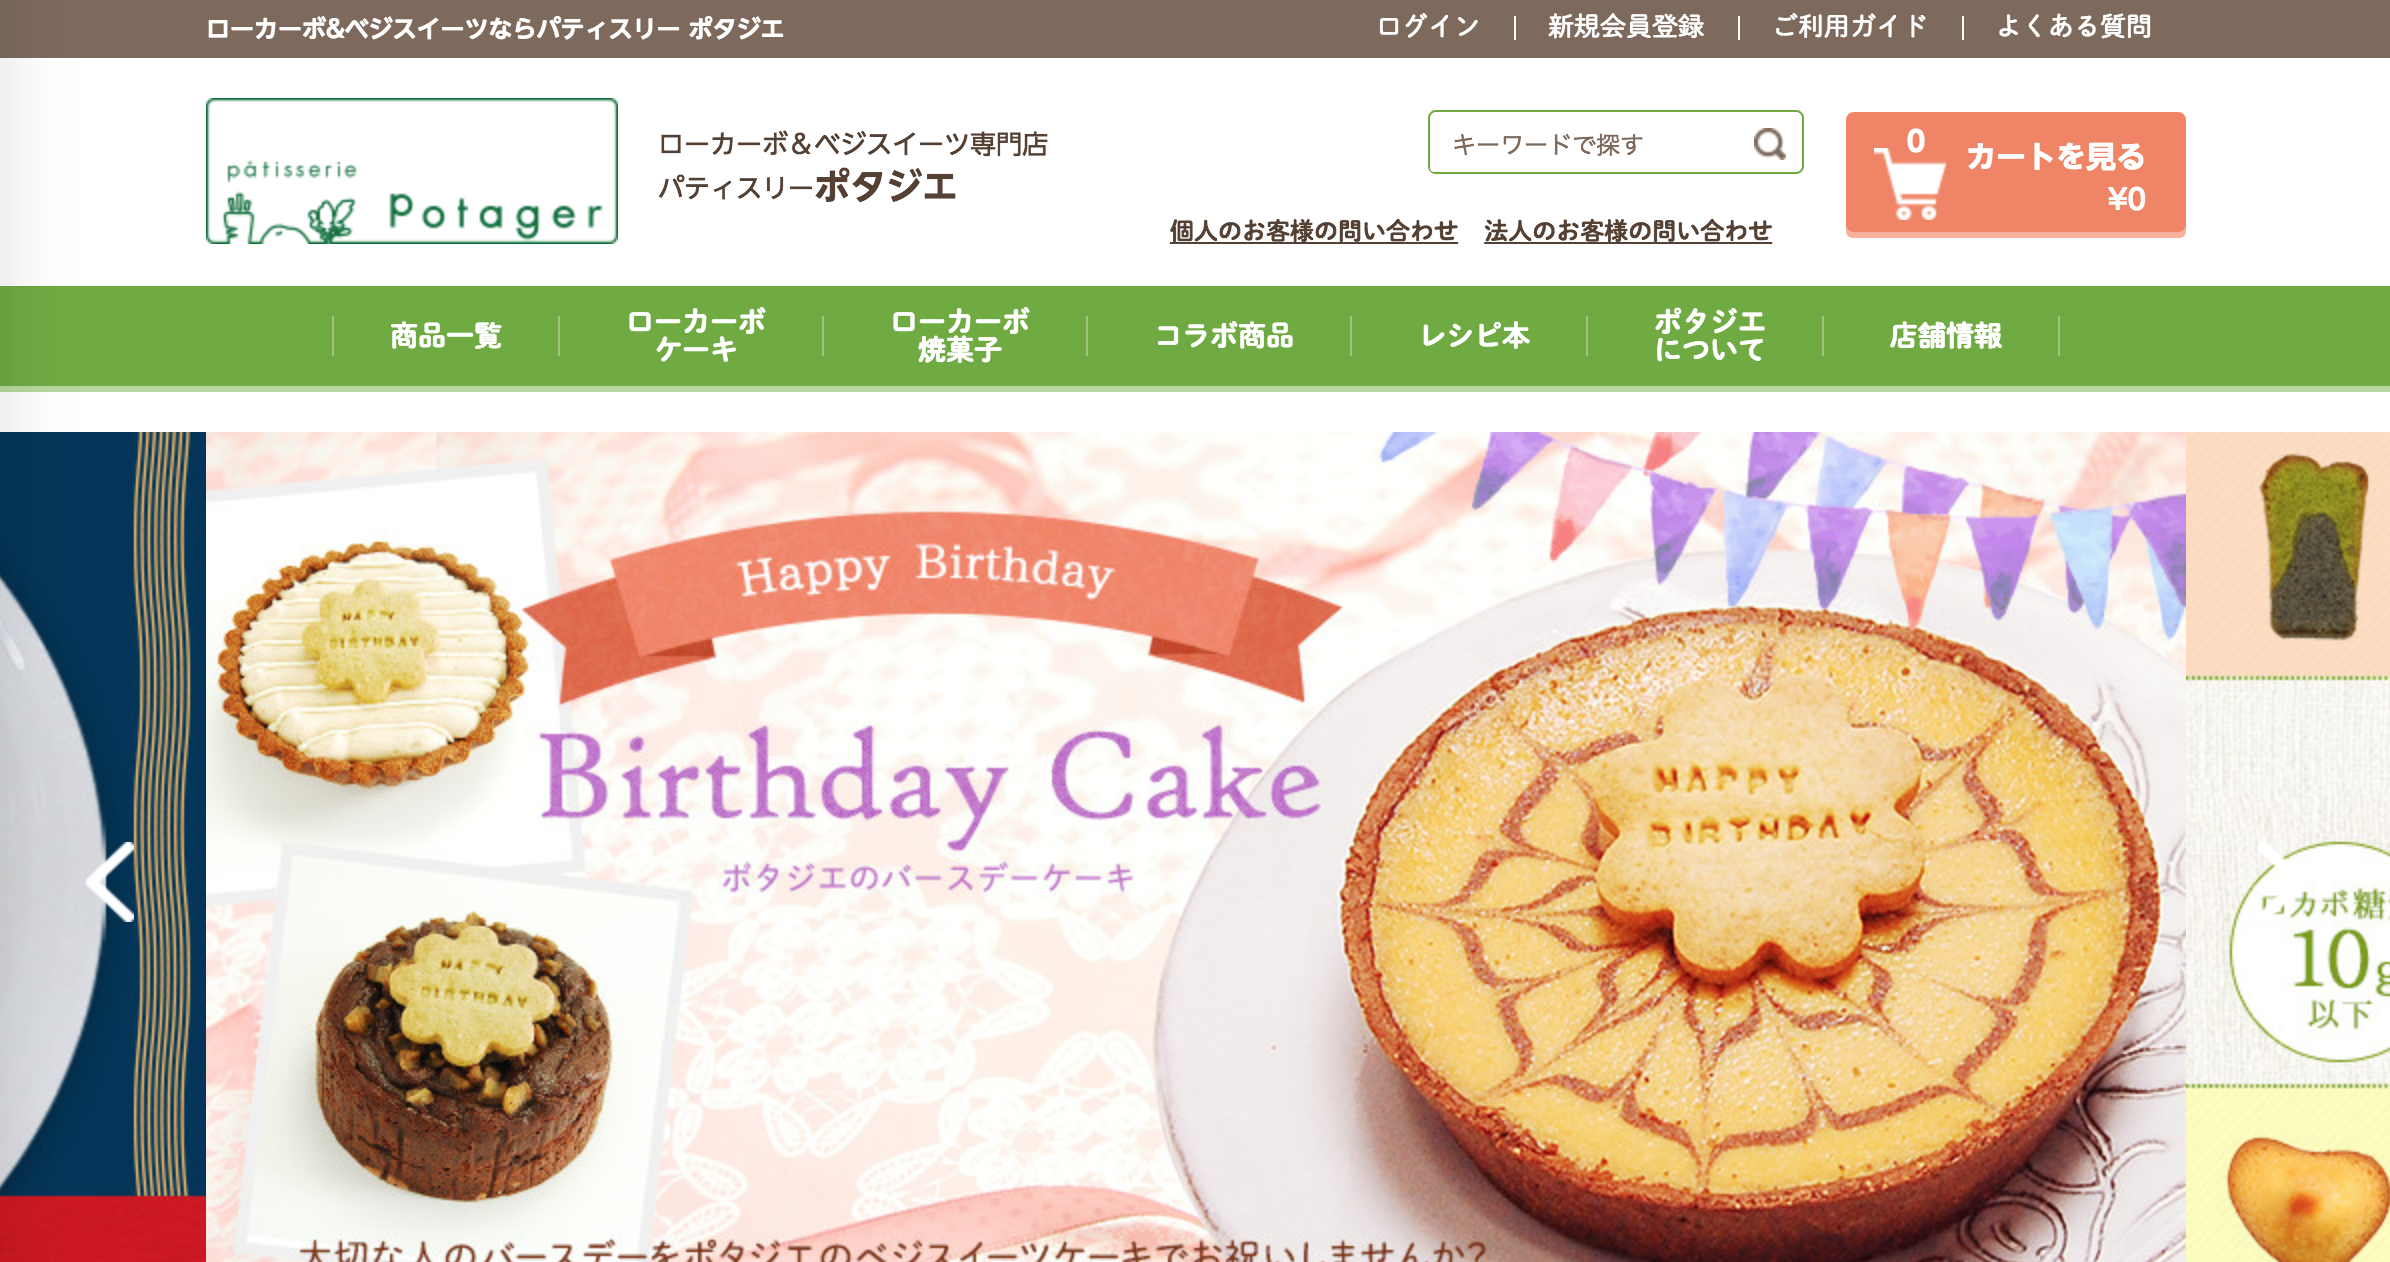This screenshot has width=2390, height=1262.
Task: Open the ログイン link
Action: (x=1428, y=27)
